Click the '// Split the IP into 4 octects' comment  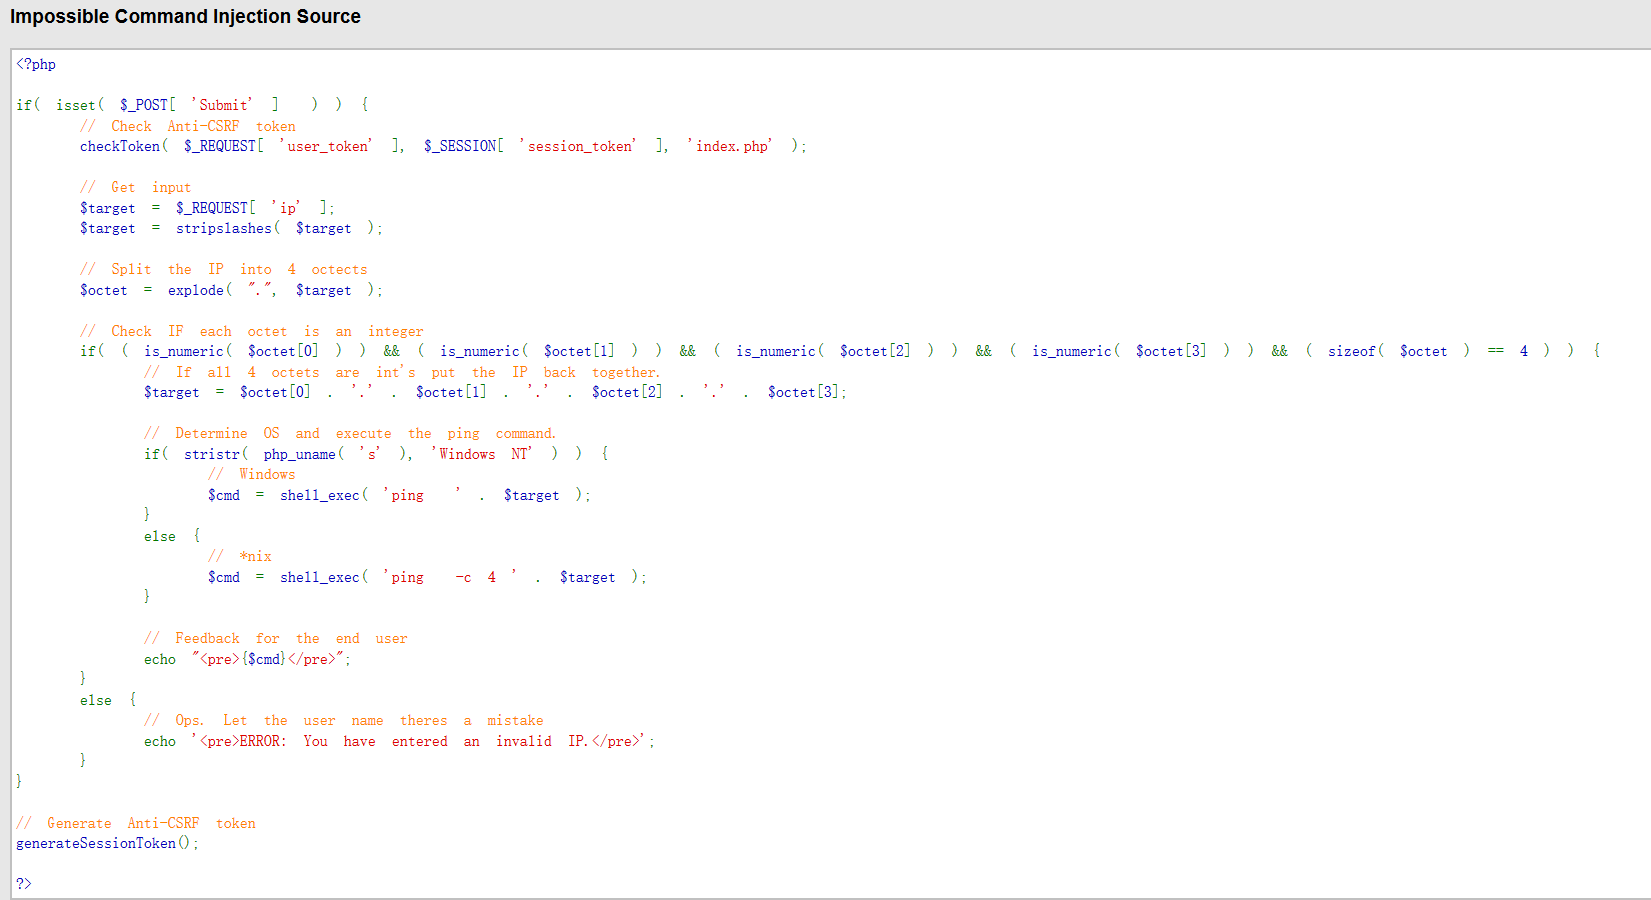[224, 269]
